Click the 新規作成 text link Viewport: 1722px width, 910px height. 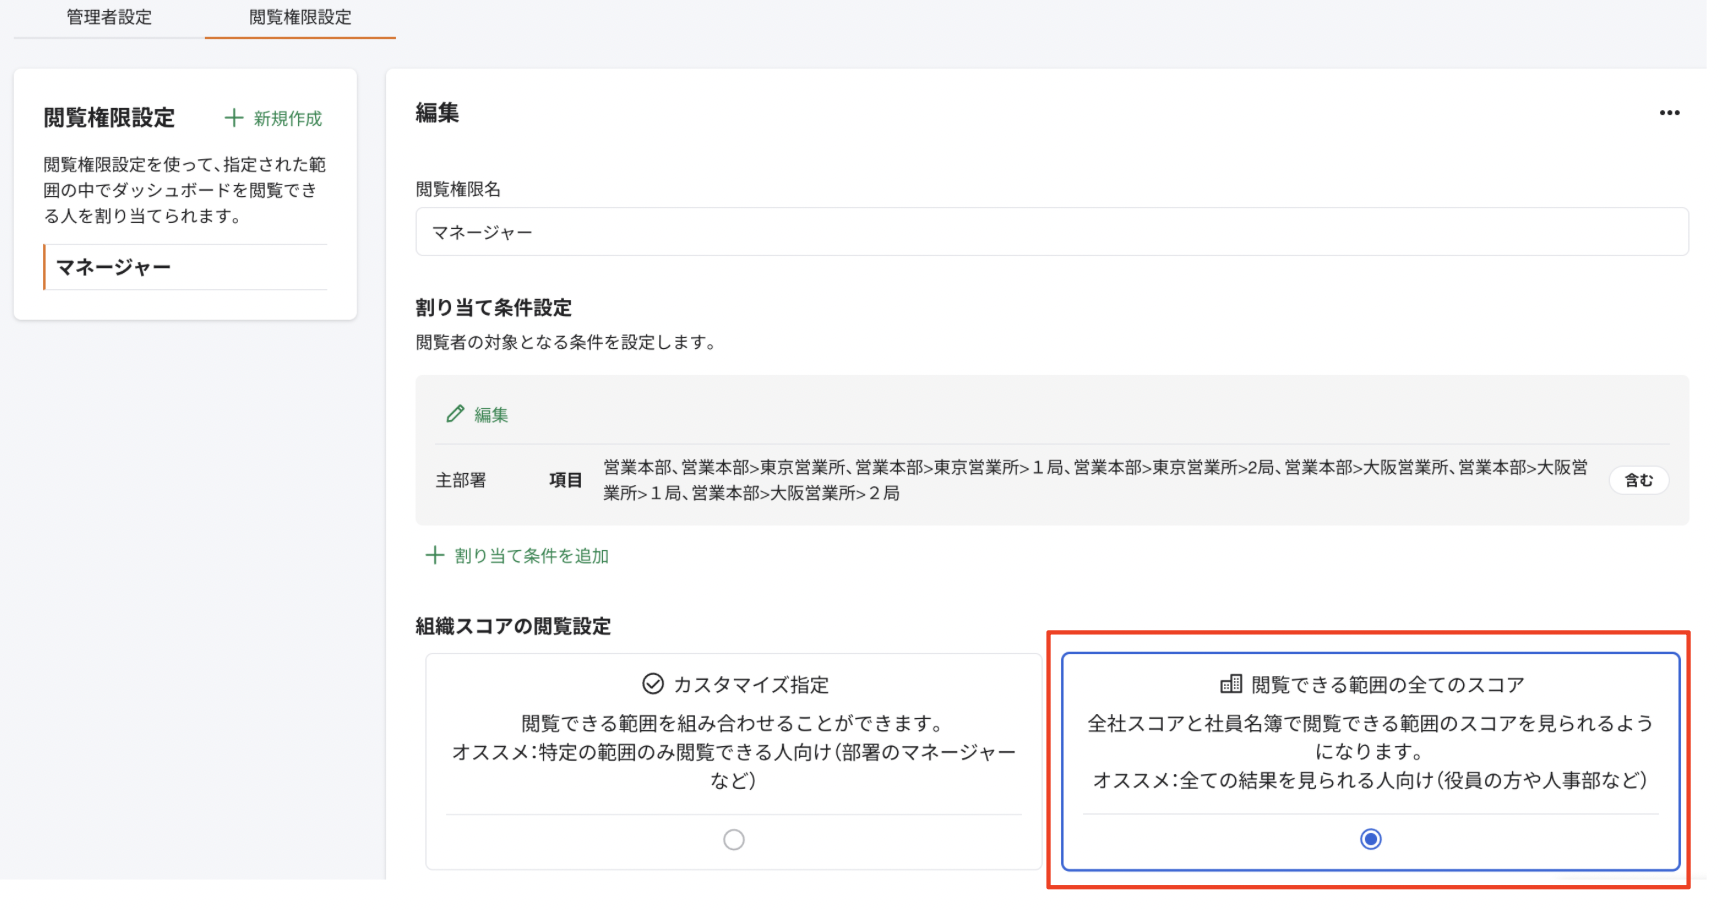click(287, 118)
